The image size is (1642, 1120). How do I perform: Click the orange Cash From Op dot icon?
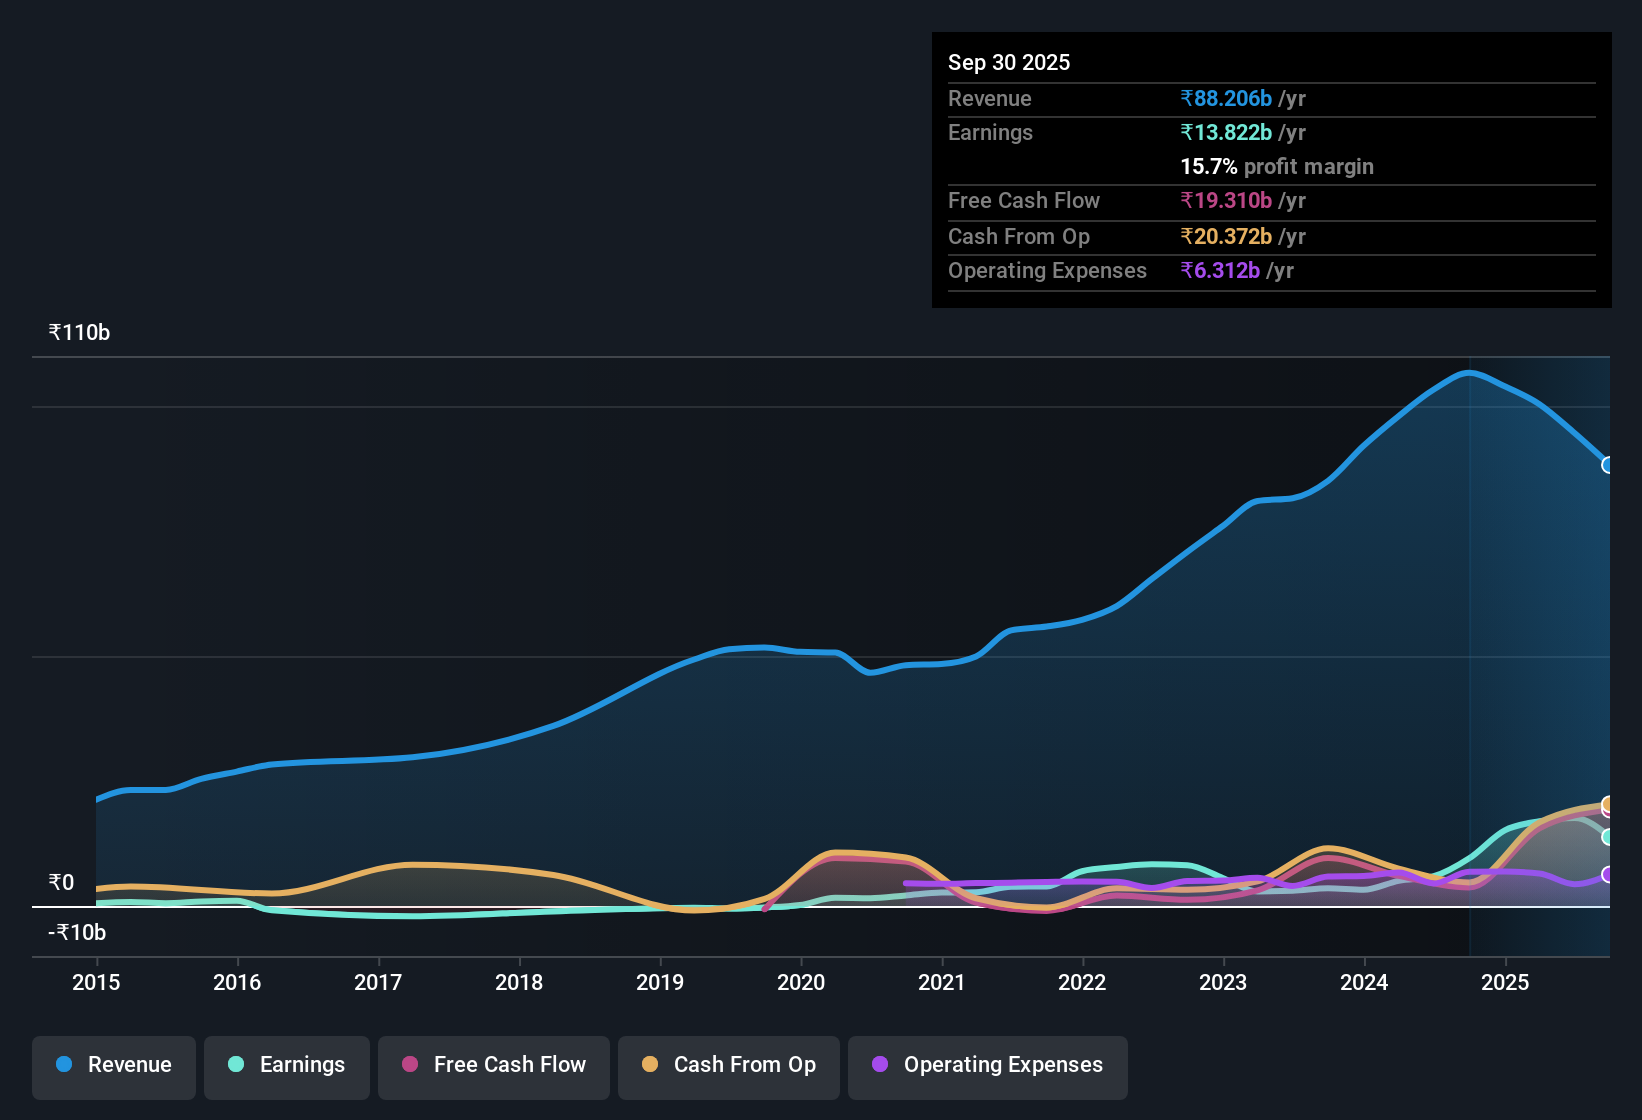[650, 1065]
